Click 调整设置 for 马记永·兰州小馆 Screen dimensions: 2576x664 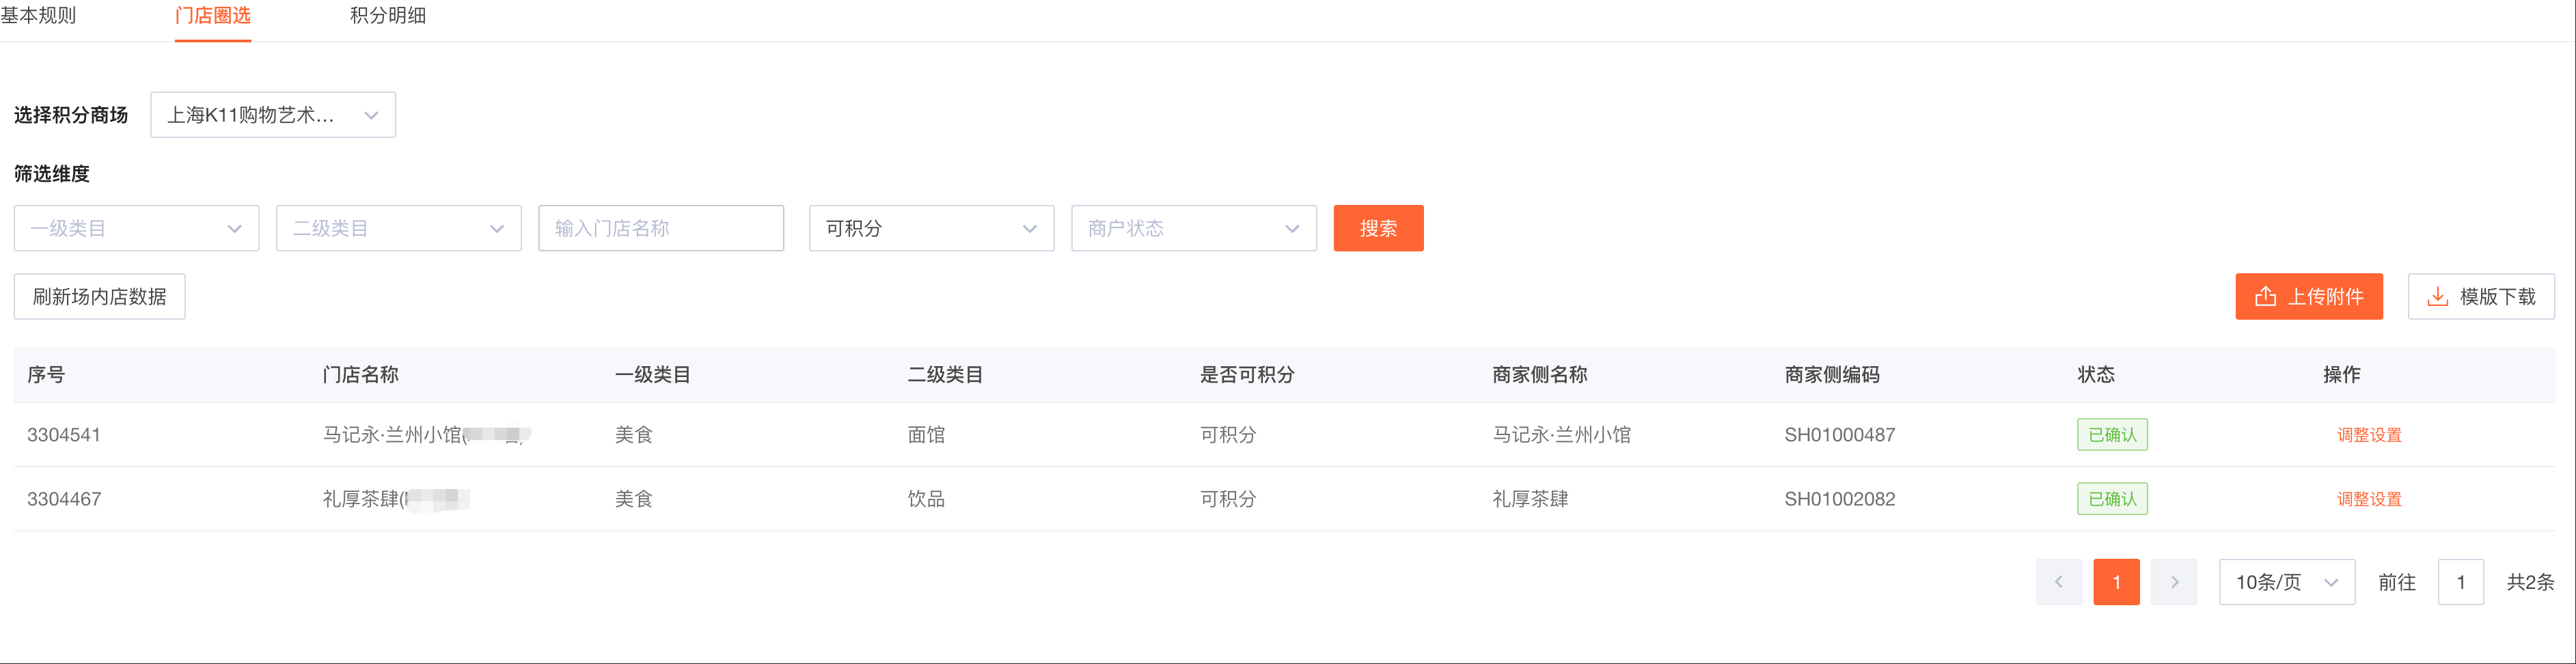(x=2368, y=435)
